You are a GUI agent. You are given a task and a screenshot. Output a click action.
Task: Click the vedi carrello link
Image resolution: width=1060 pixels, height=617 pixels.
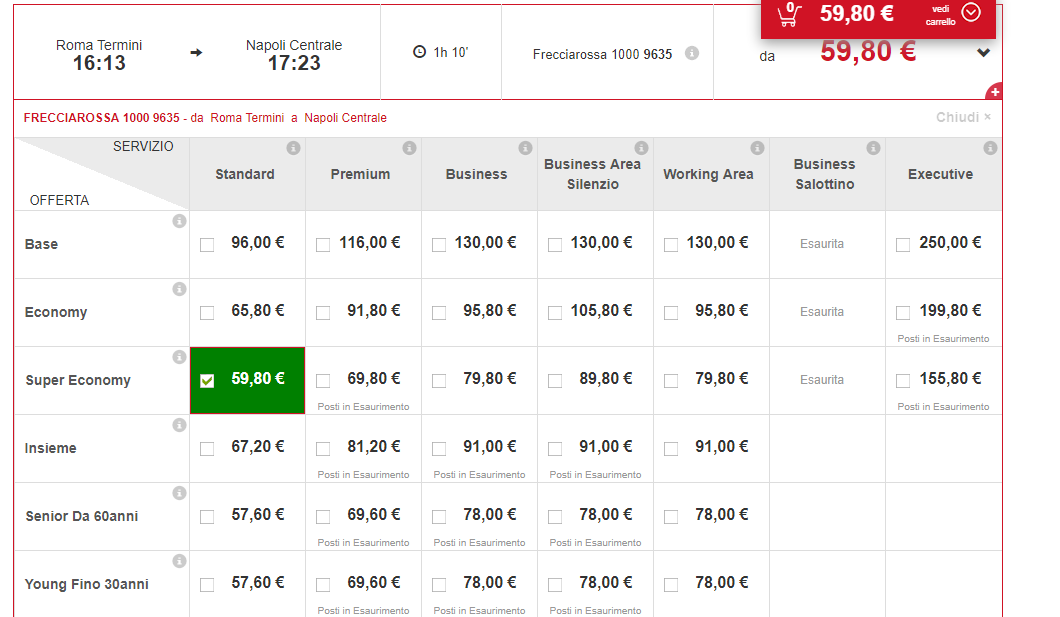[940, 14]
